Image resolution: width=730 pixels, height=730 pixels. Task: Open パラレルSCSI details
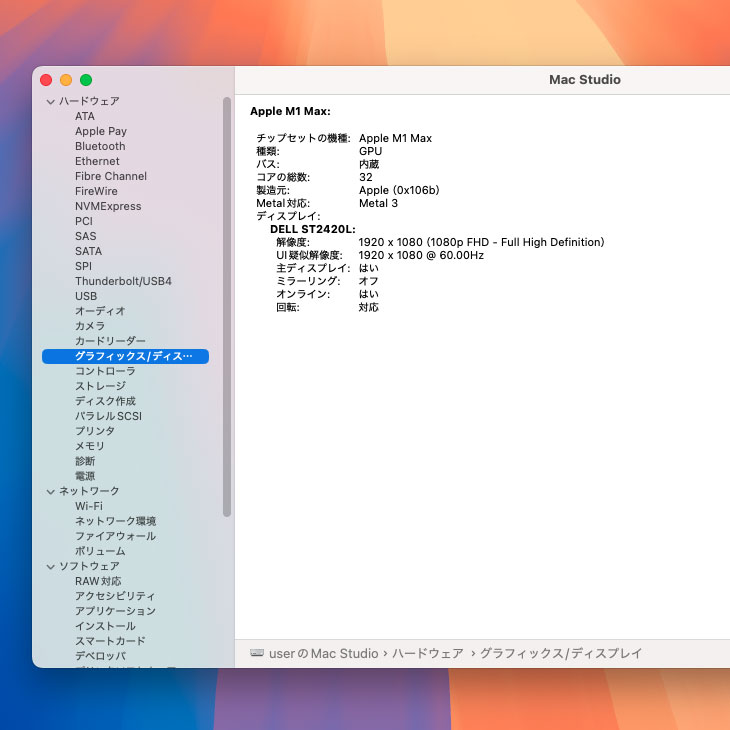[108, 416]
